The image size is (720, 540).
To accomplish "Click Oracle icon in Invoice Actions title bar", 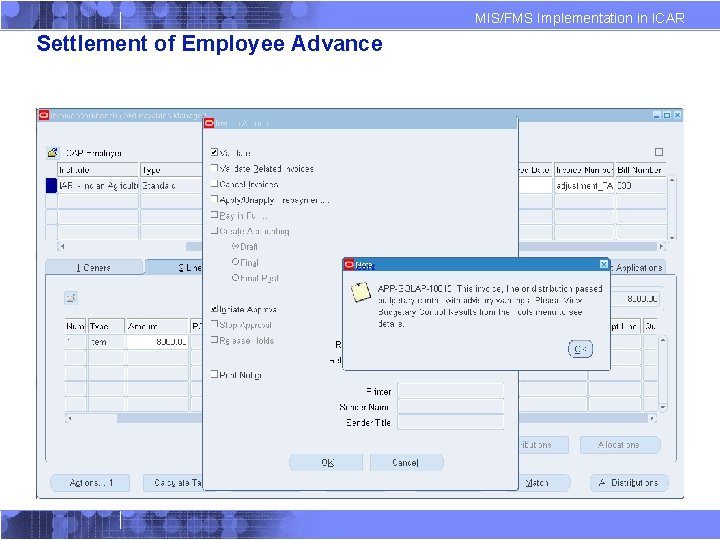I will [209, 123].
